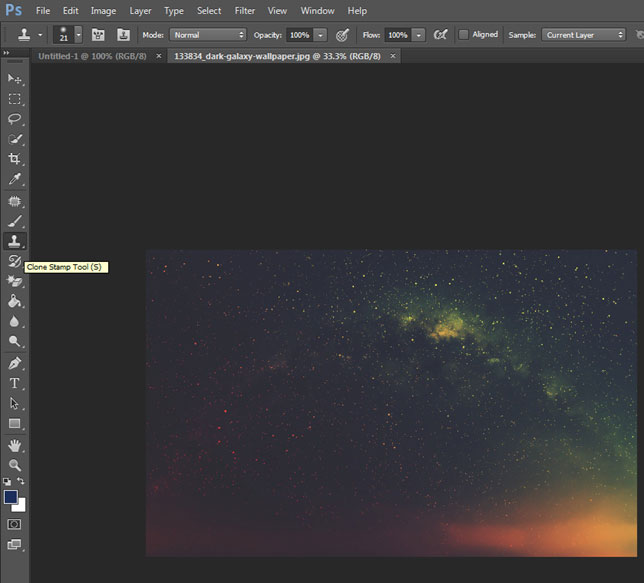Select the Hand tool
Viewport: 644px width, 583px height.
tap(15, 445)
